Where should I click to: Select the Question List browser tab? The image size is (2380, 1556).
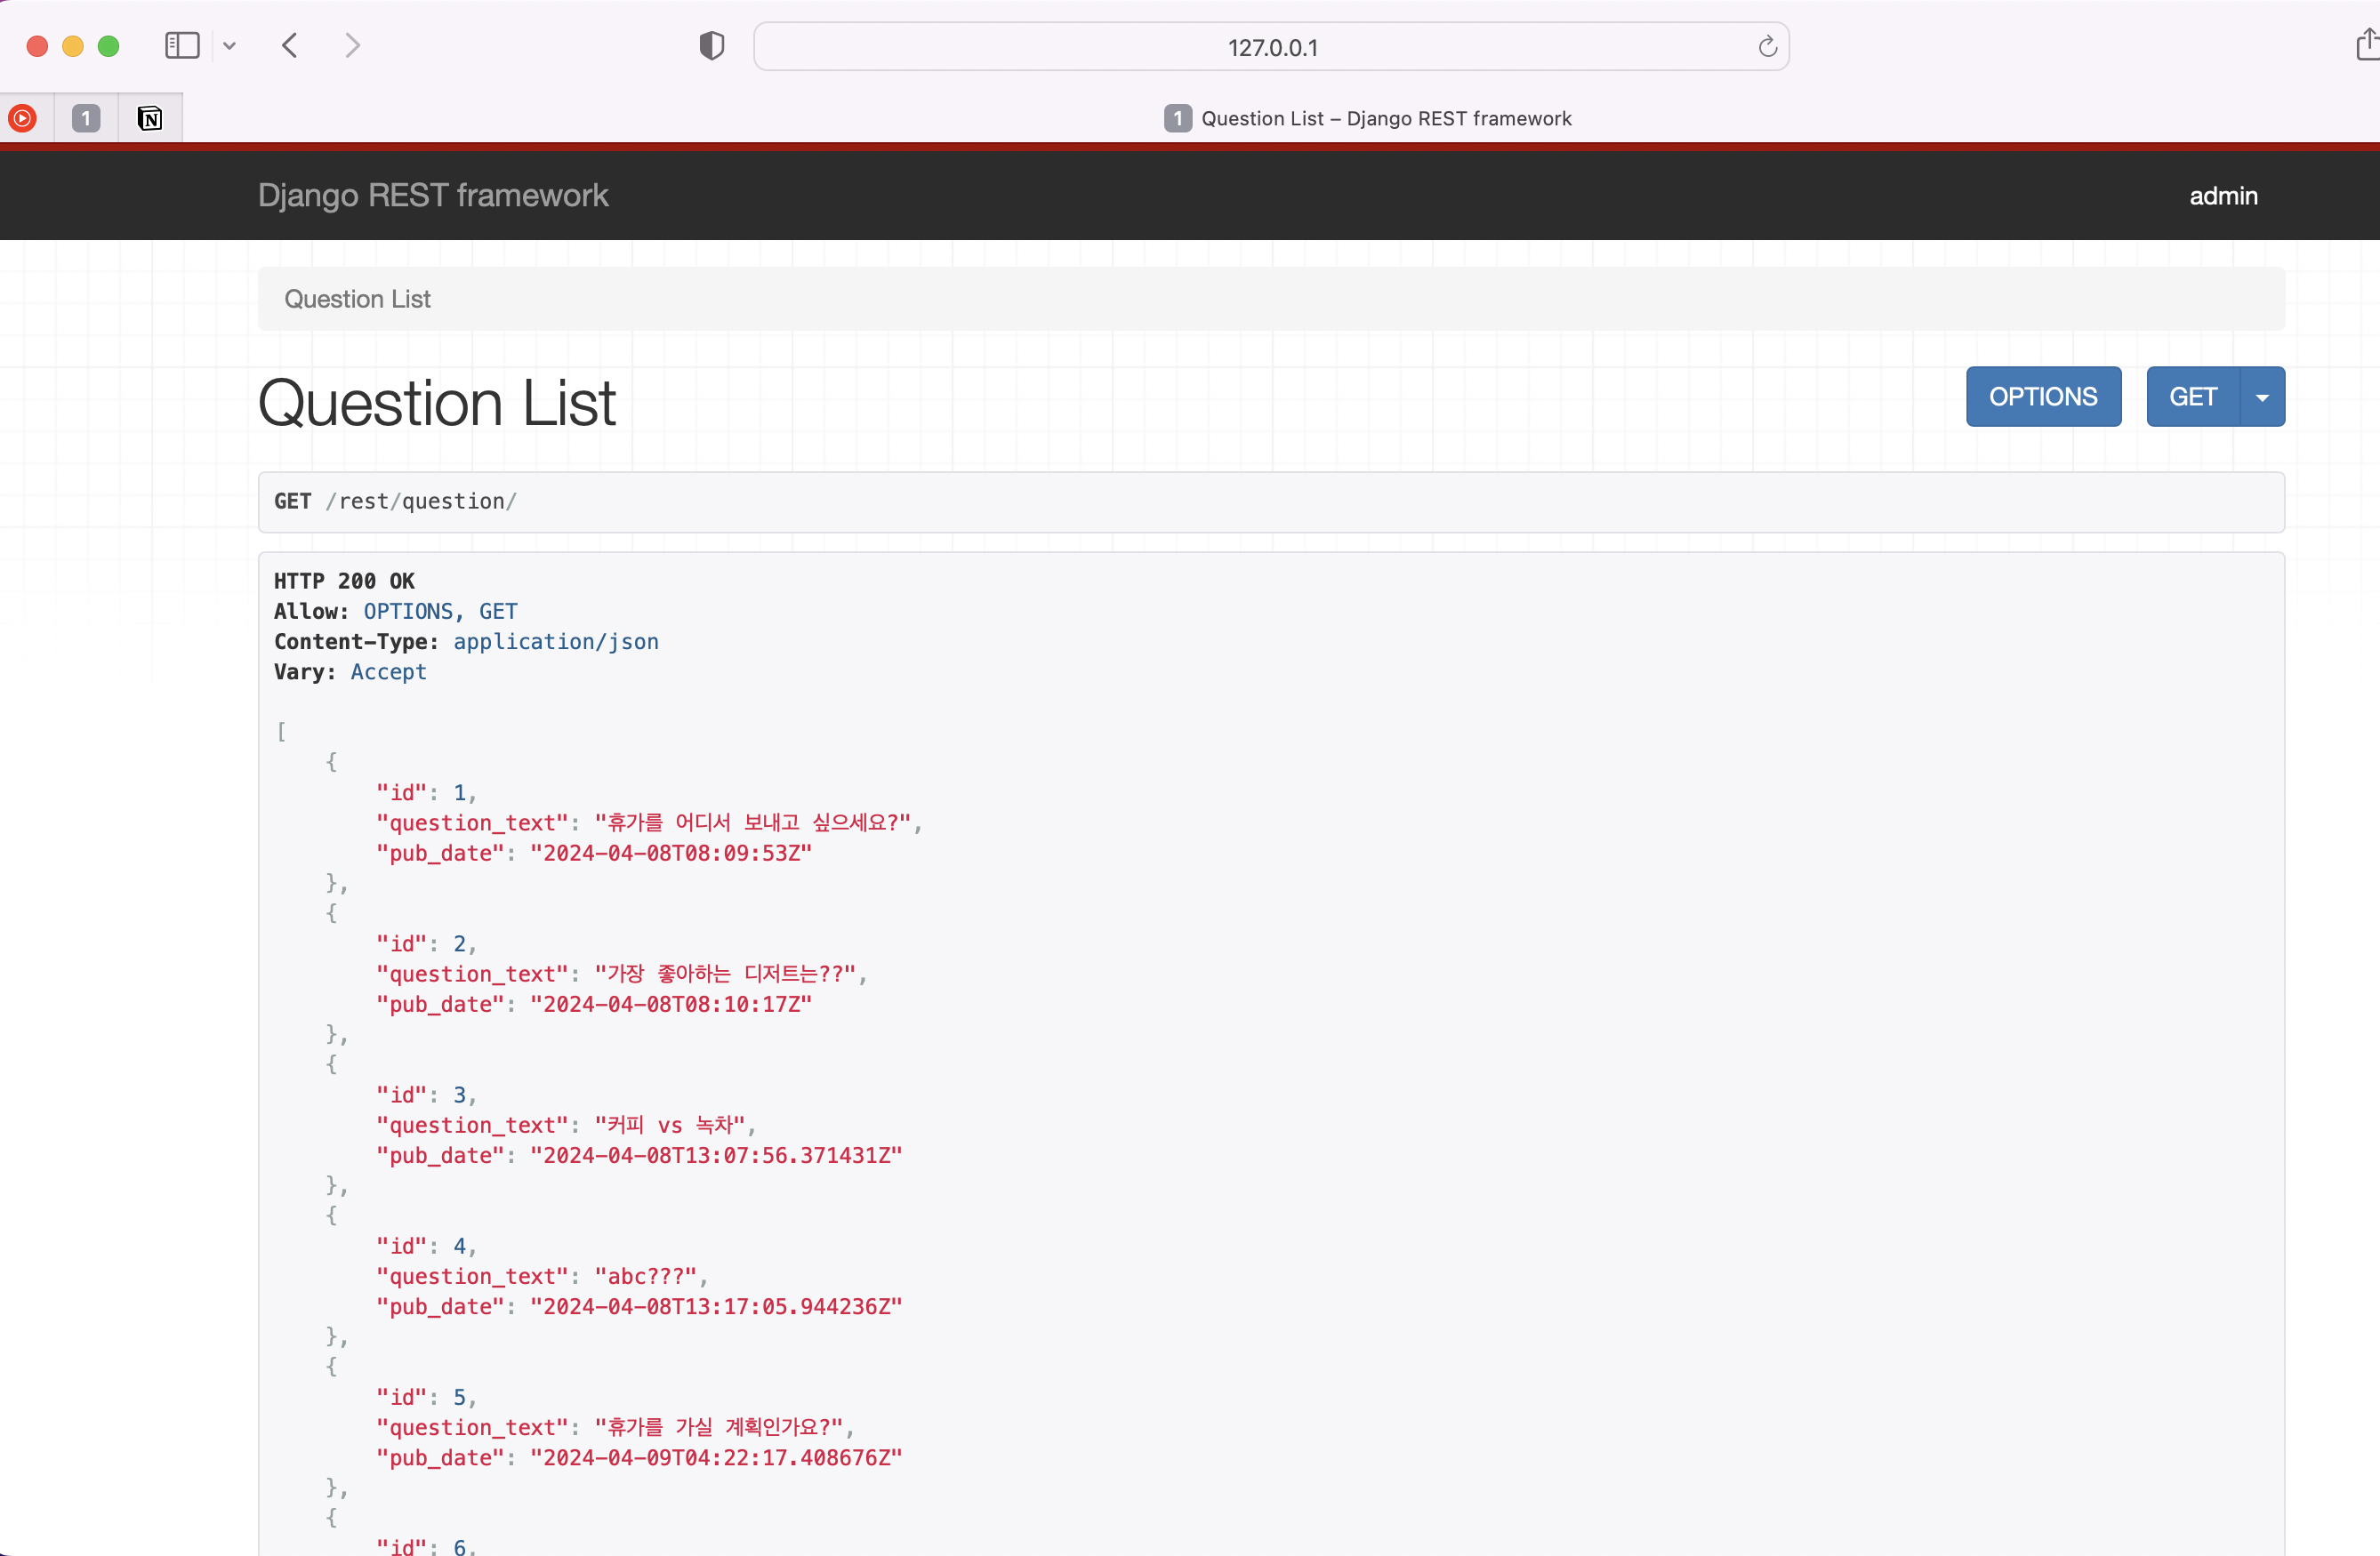1368,119
